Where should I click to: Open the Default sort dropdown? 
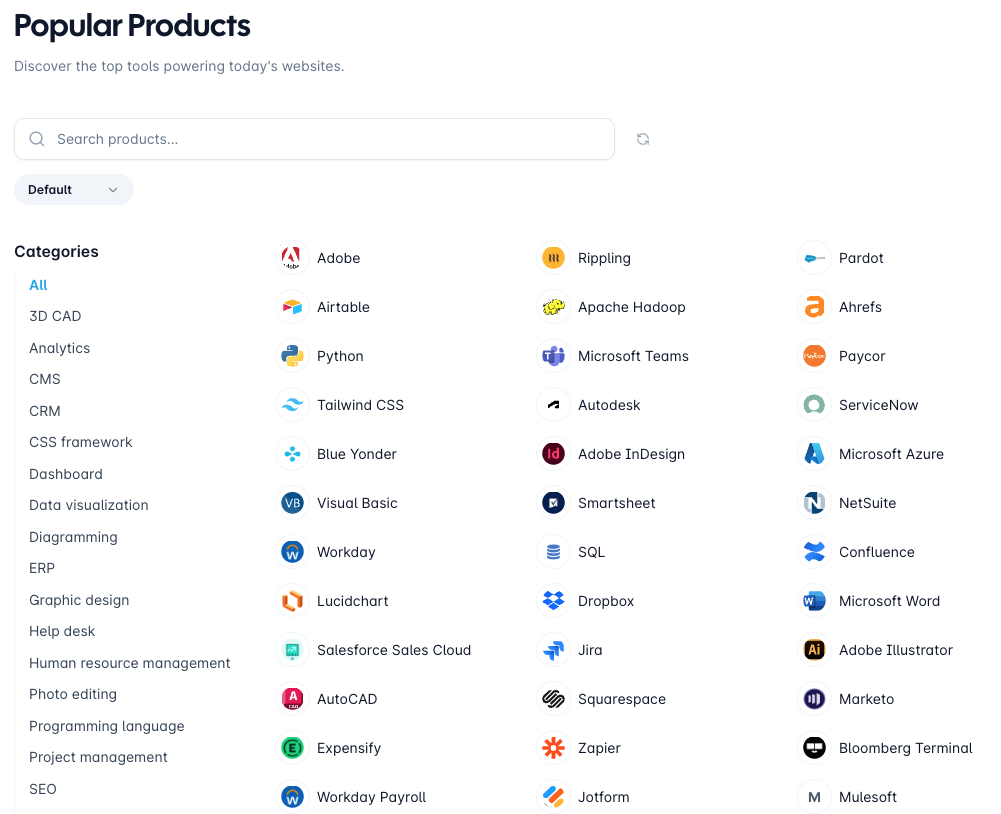(x=74, y=190)
